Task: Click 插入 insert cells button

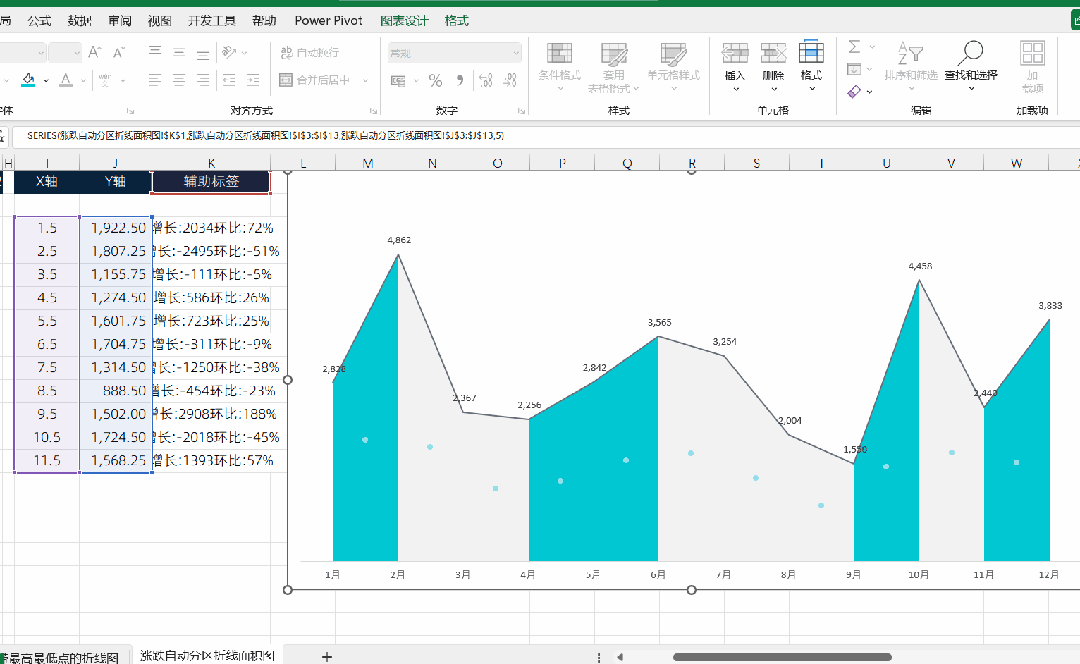Action: pyautogui.click(x=735, y=67)
